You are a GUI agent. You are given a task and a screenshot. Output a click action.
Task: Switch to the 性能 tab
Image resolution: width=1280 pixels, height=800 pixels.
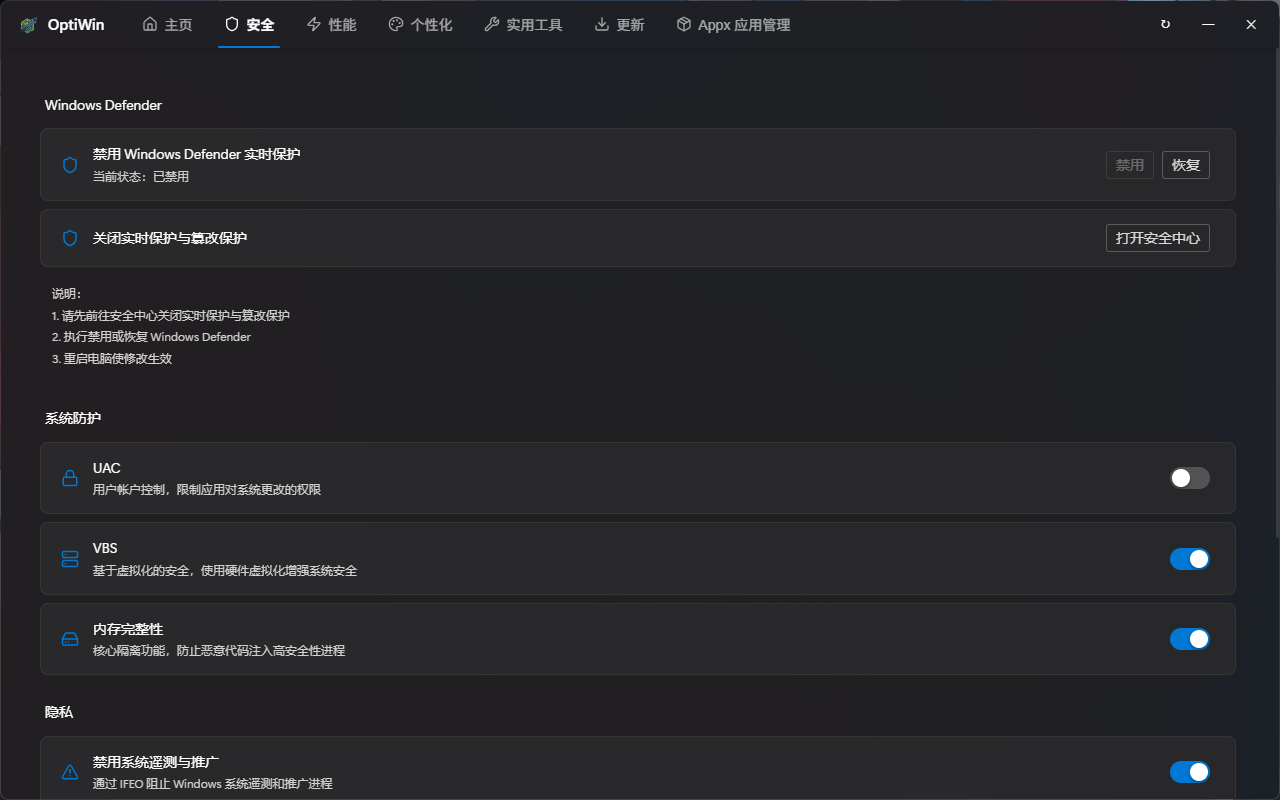pyautogui.click(x=331, y=25)
